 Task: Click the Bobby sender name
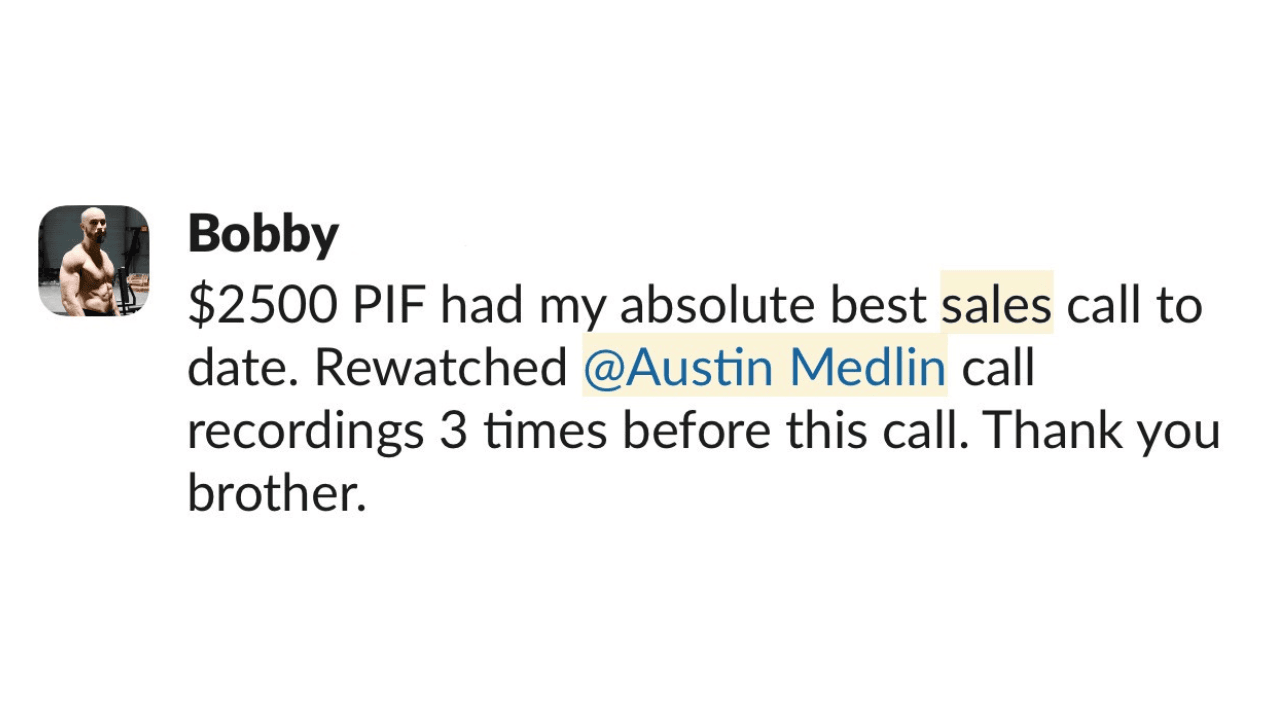point(263,235)
